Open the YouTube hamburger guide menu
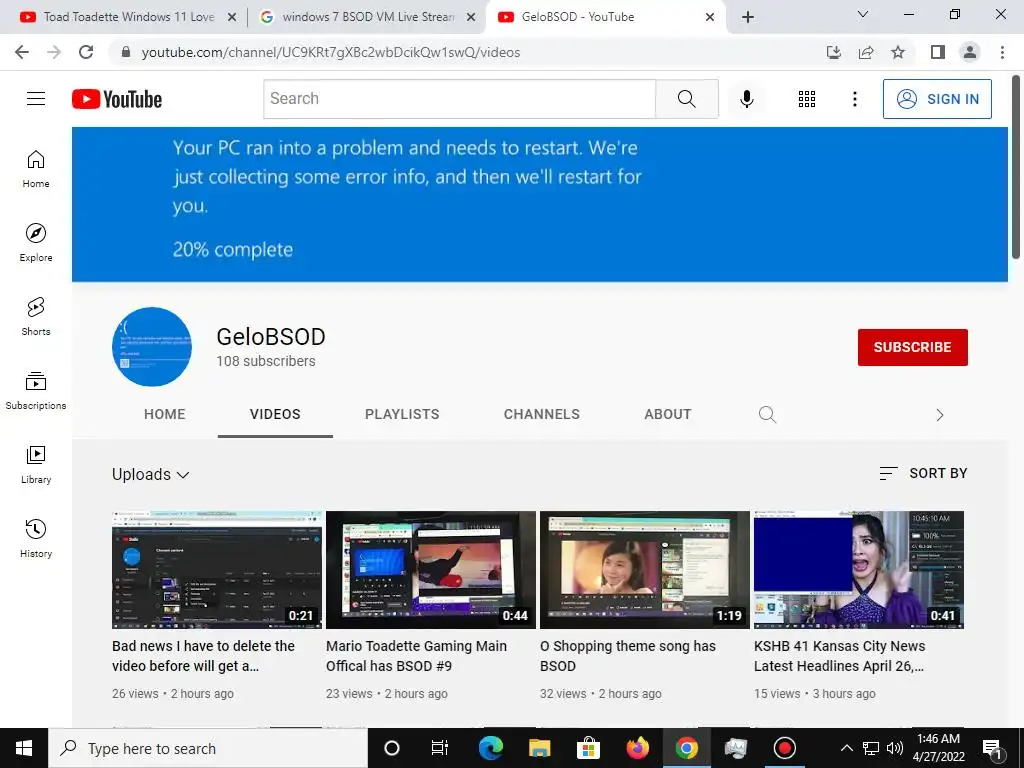This screenshot has width=1024, height=768. [x=36, y=99]
